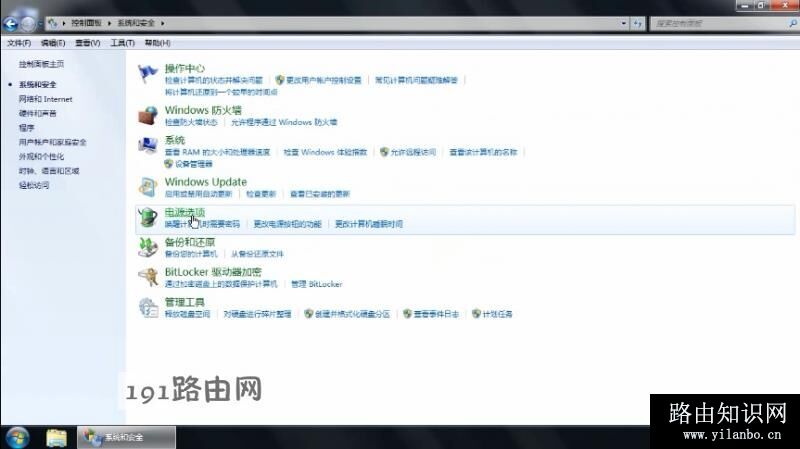Image resolution: width=800 pixels, height=449 pixels.
Task: Open the address bar history dropdown arrow
Action: coord(623,23)
